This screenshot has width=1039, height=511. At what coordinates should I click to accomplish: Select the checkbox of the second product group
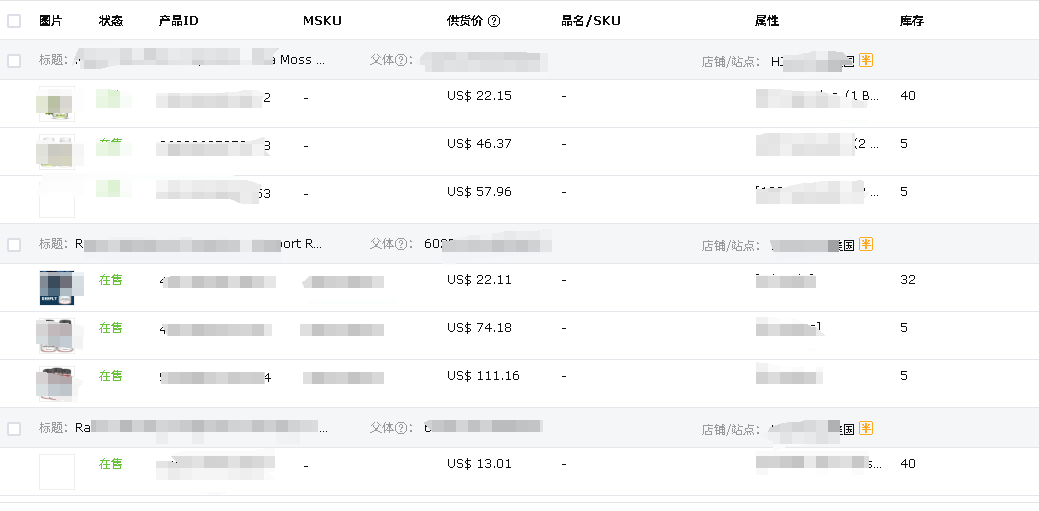(x=14, y=245)
